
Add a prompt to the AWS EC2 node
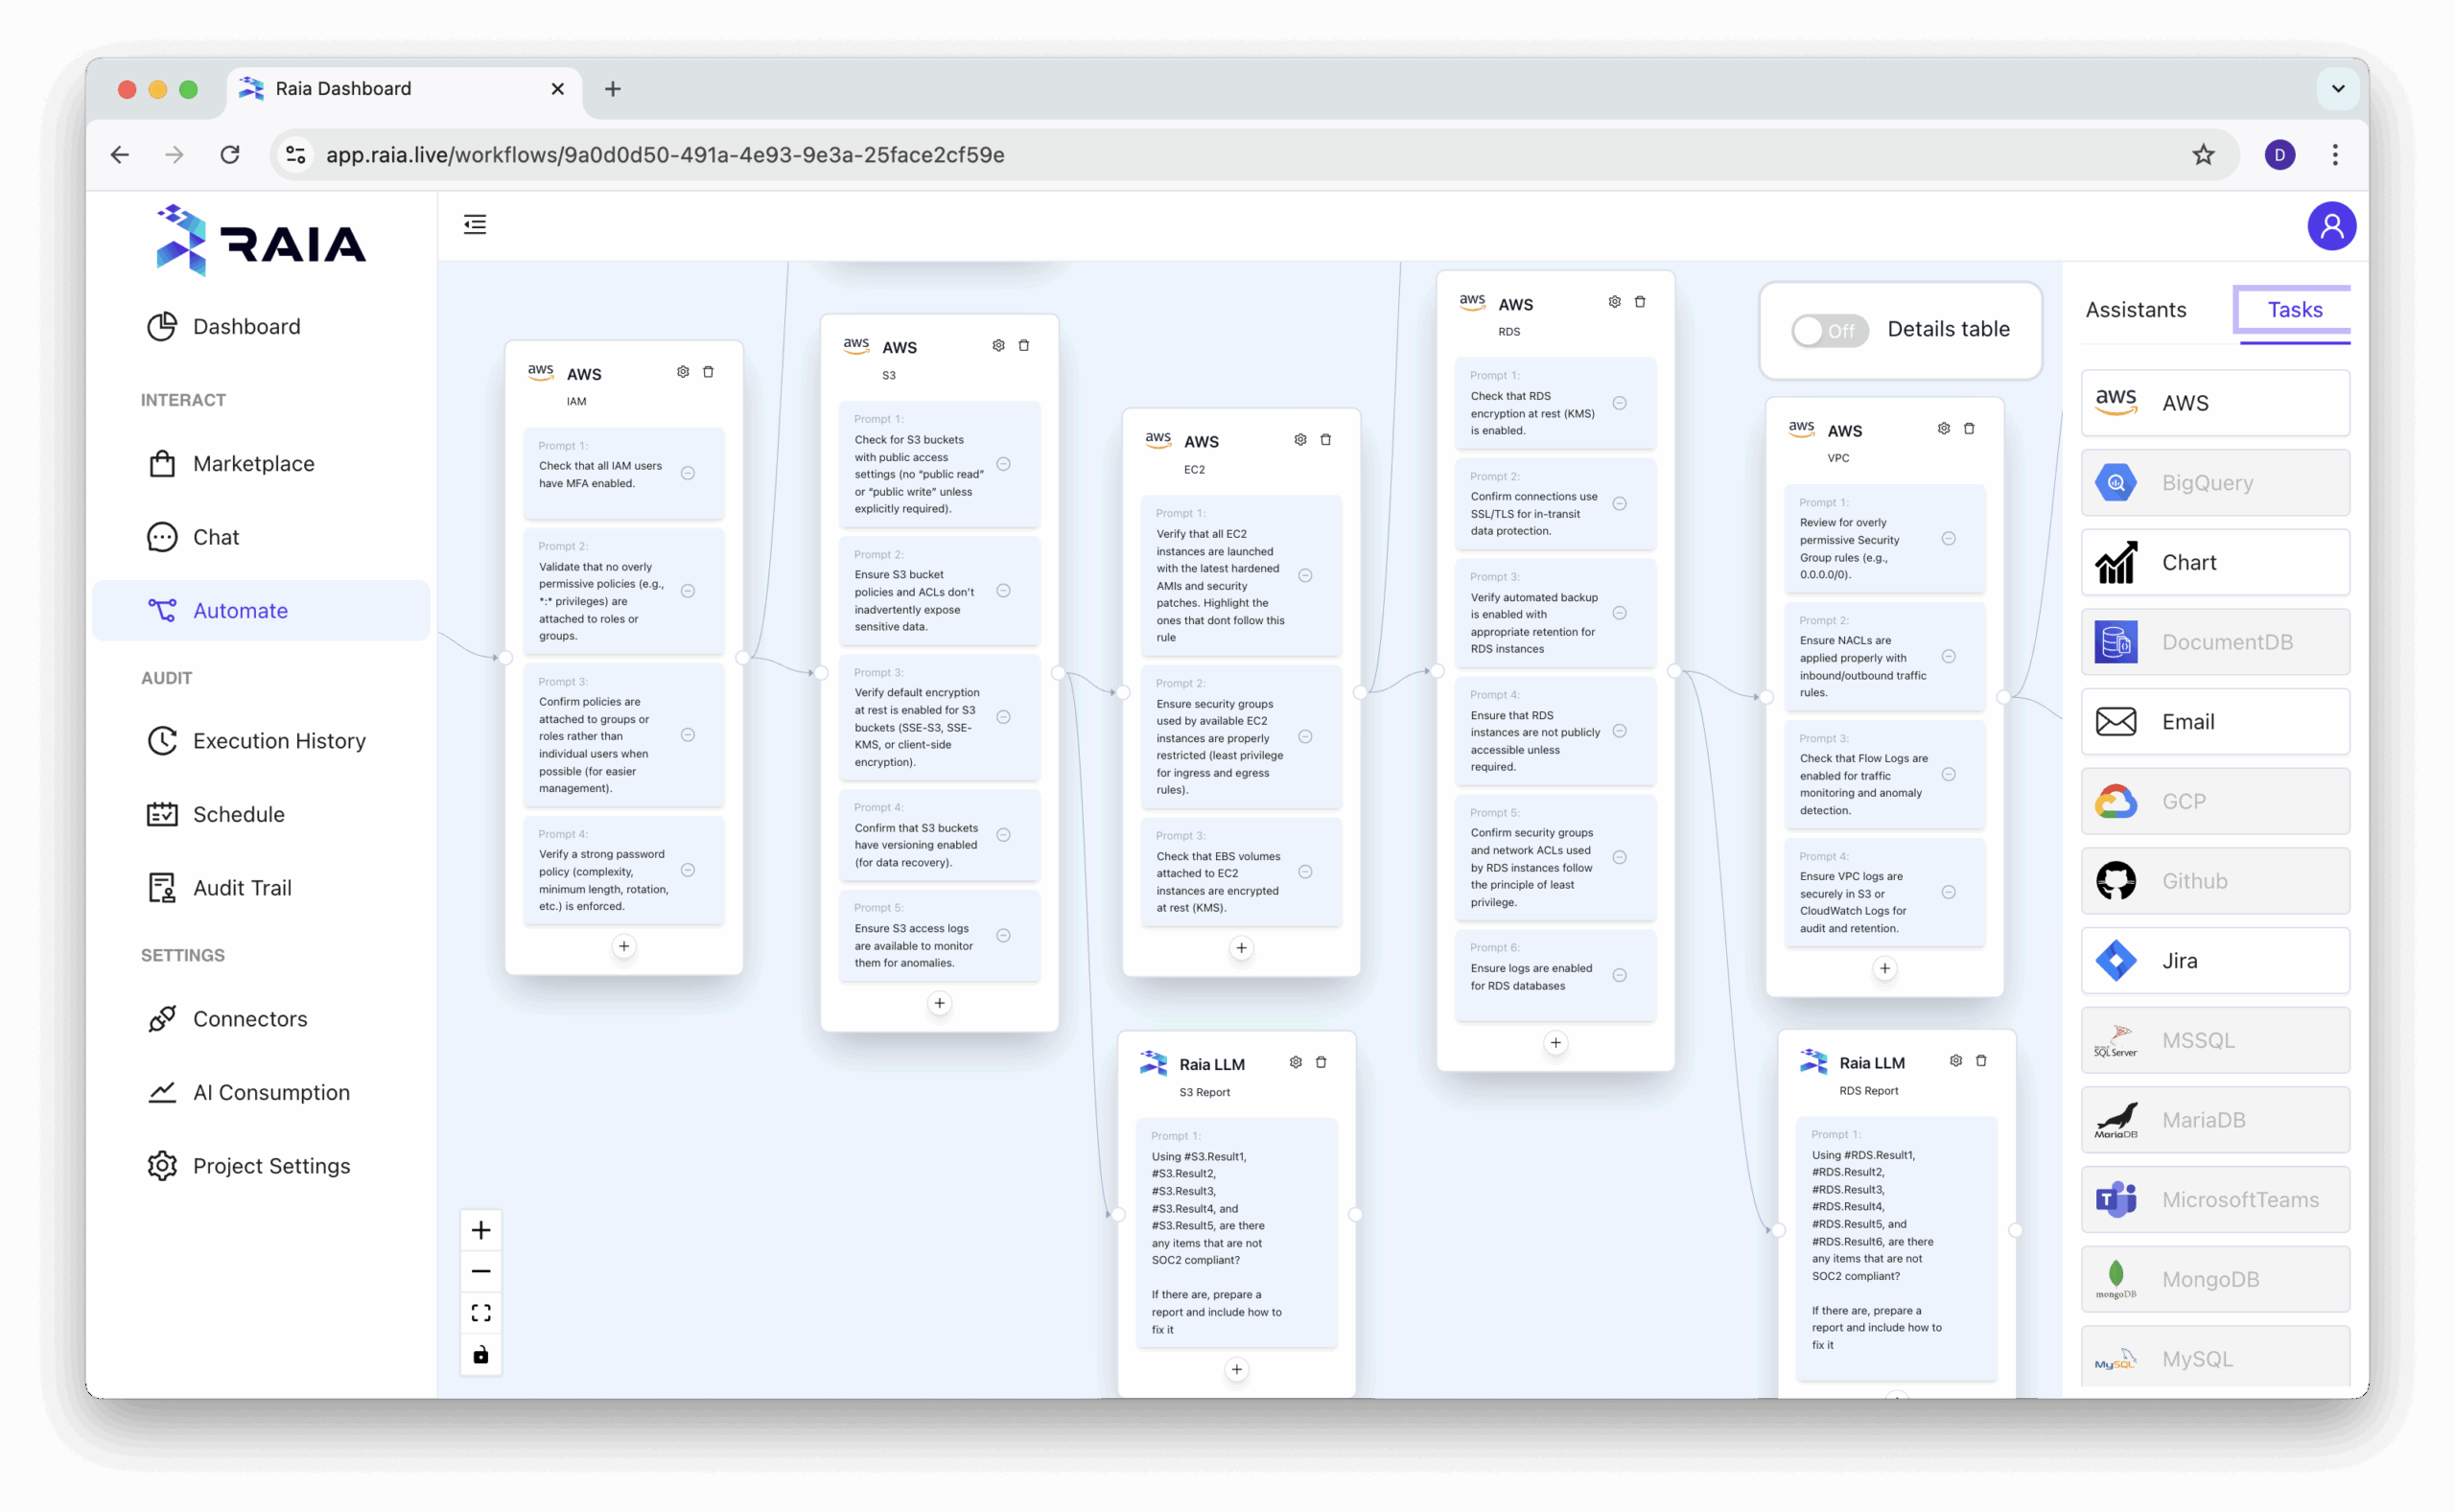(1241, 949)
